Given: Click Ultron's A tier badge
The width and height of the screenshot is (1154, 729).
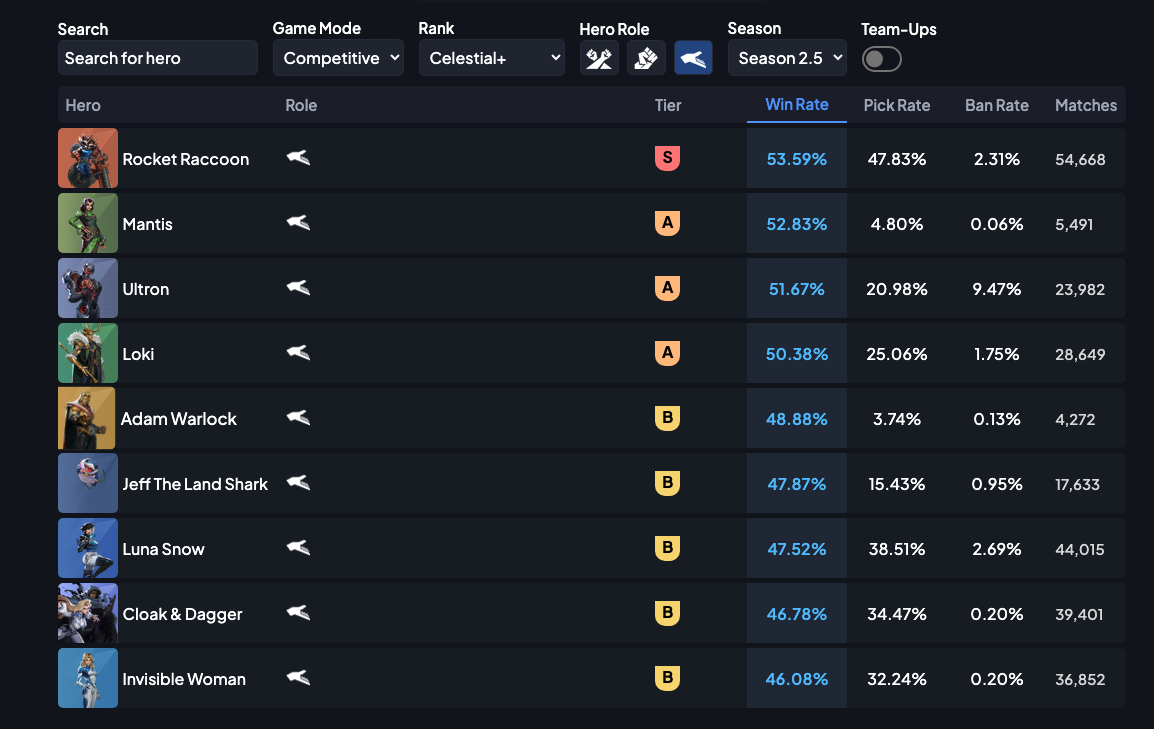Looking at the screenshot, I should pyautogui.click(x=668, y=287).
